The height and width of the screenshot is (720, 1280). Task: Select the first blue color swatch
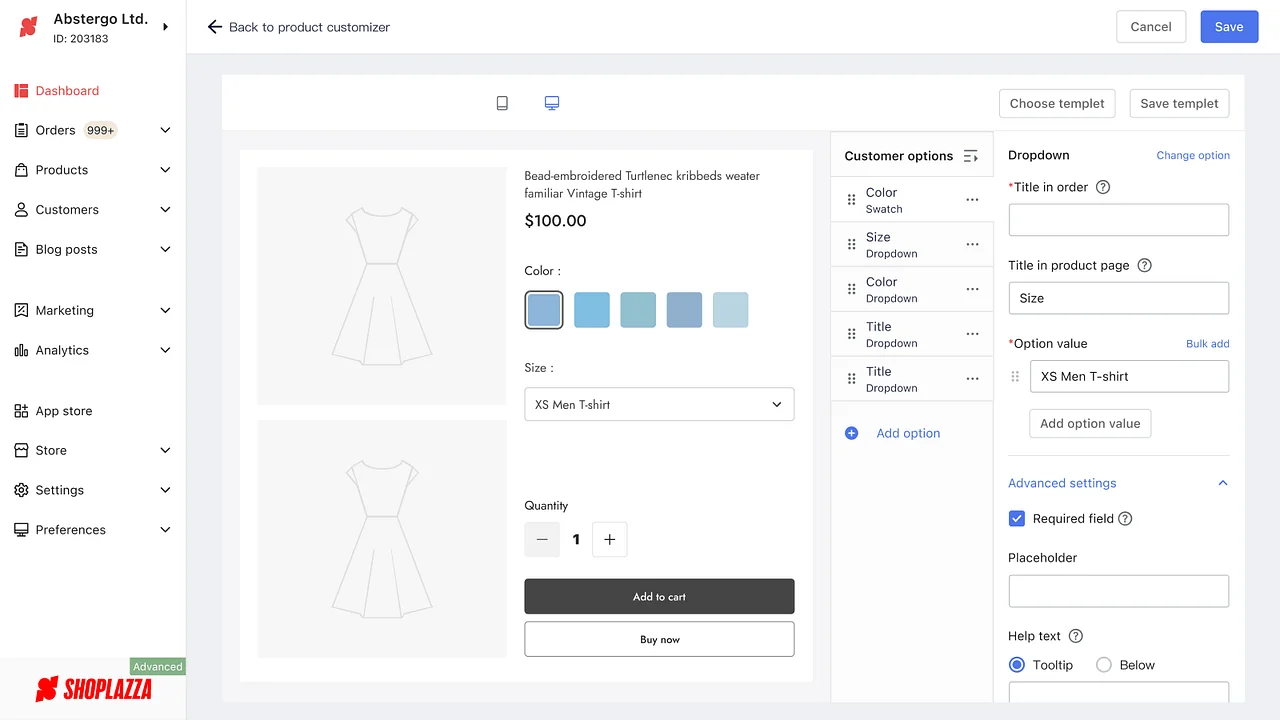[543, 309]
